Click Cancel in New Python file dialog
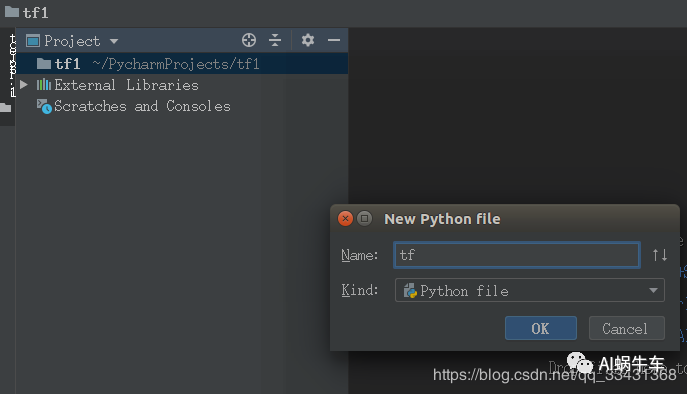 pos(627,328)
